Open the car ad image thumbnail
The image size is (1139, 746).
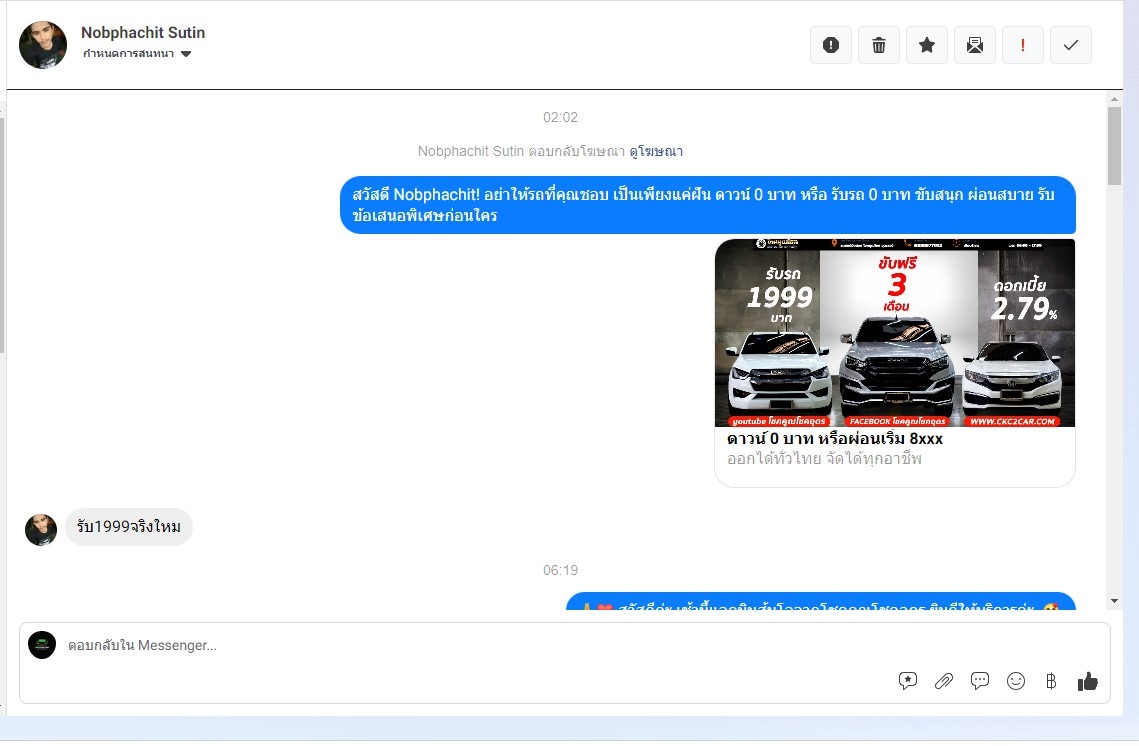pyautogui.click(x=894, y=333)
